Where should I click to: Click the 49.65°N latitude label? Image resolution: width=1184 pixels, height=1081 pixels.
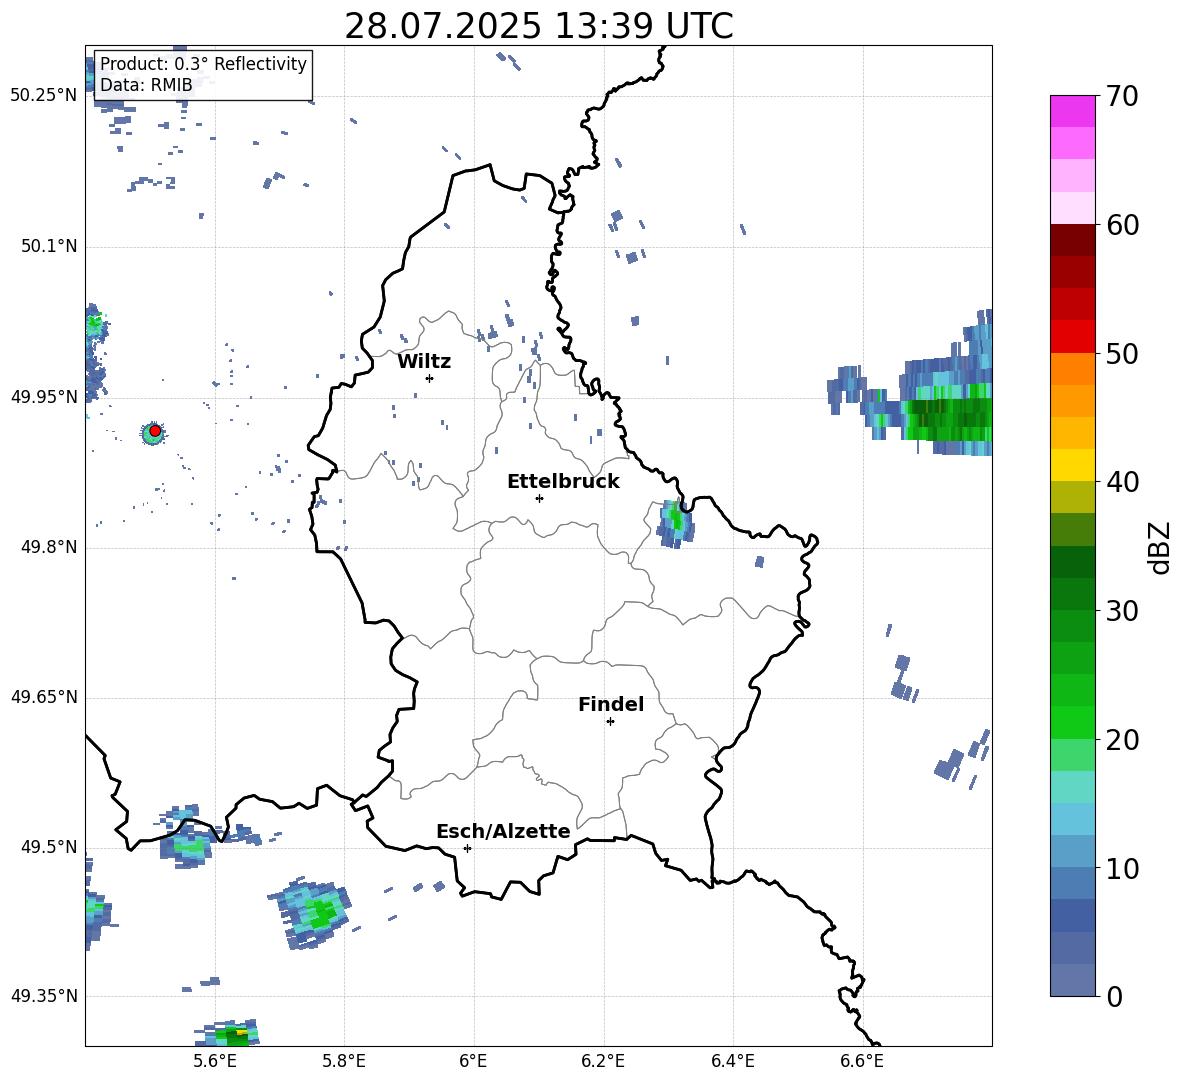click(44, 697)
